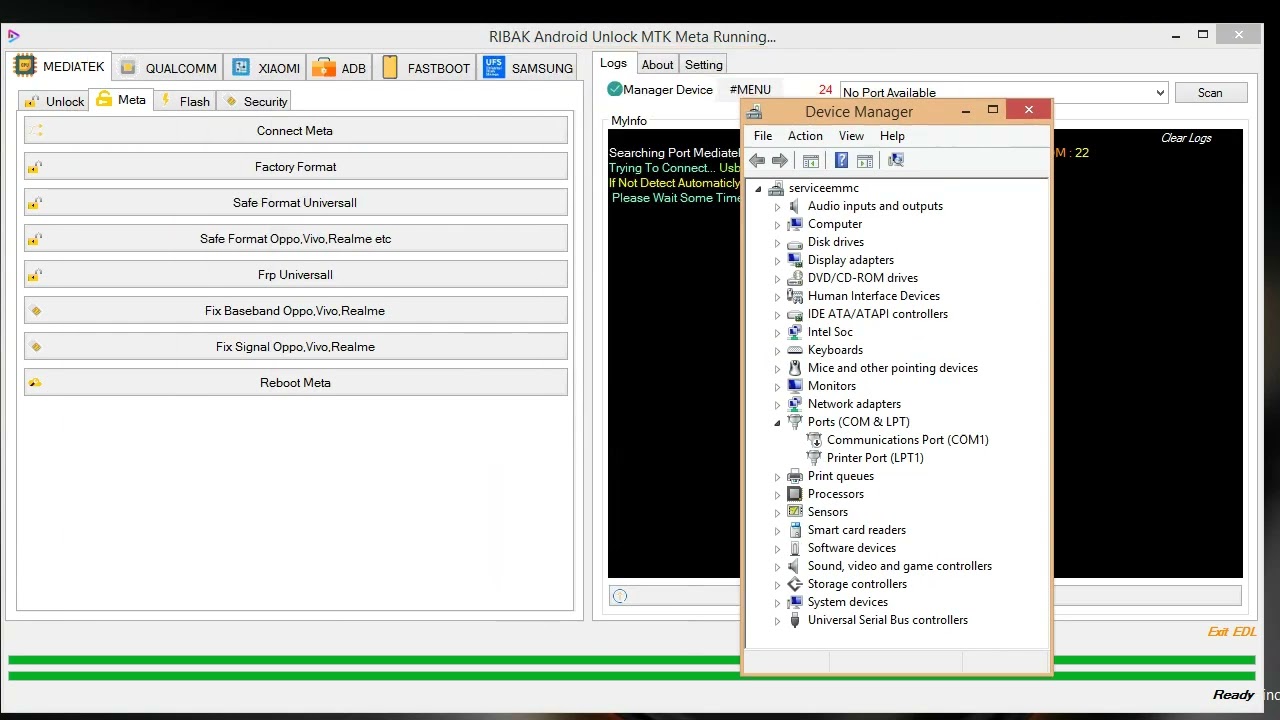Screen dimensions: 1280x720
Task: Click the Reboot Meta button
Action: 296,383
